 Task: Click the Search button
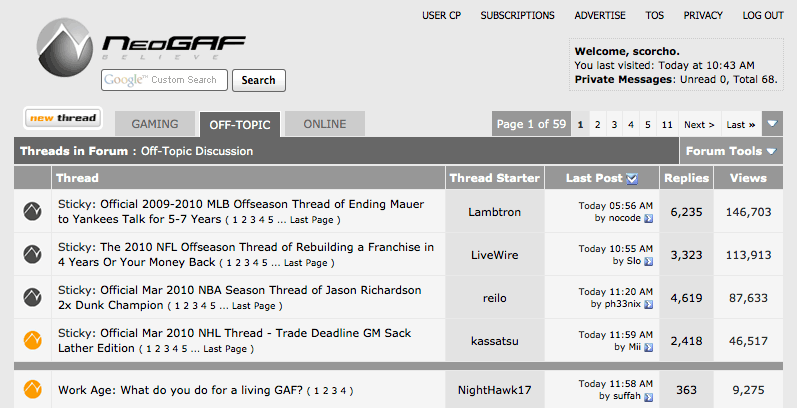[x=259, y=80]
